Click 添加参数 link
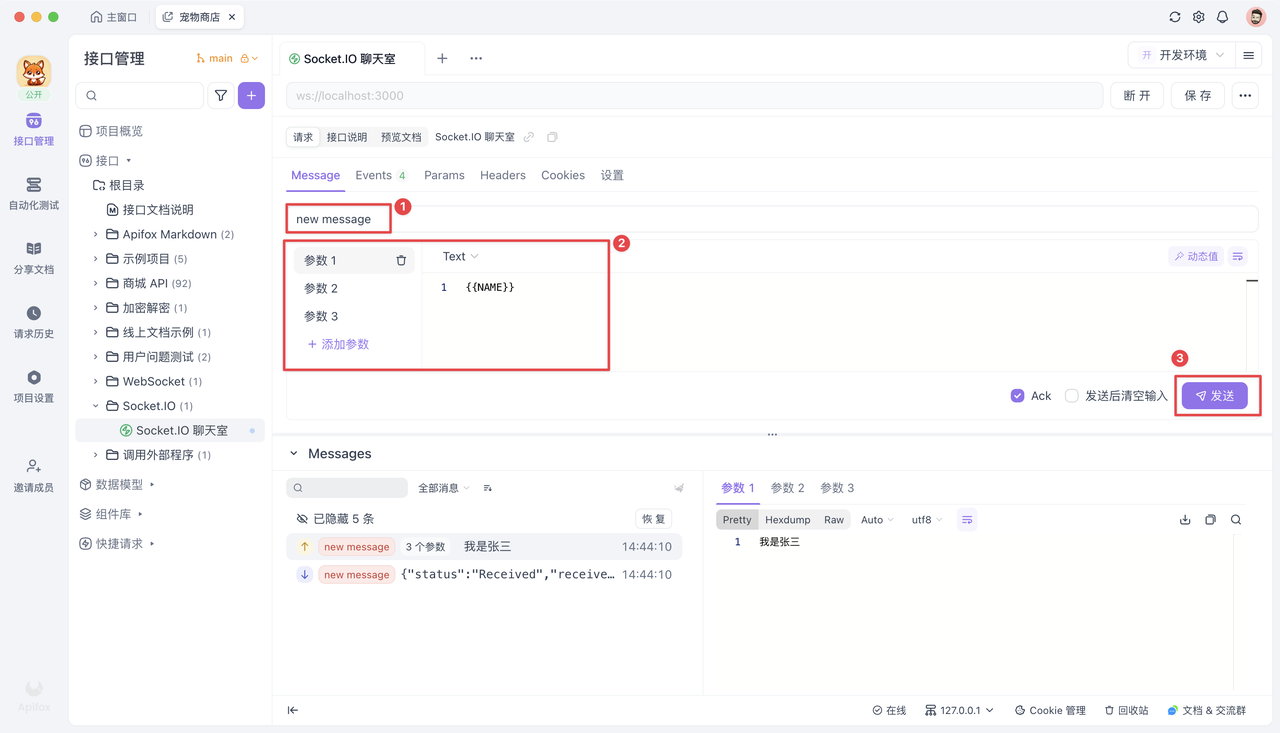 tap(338, 344)
